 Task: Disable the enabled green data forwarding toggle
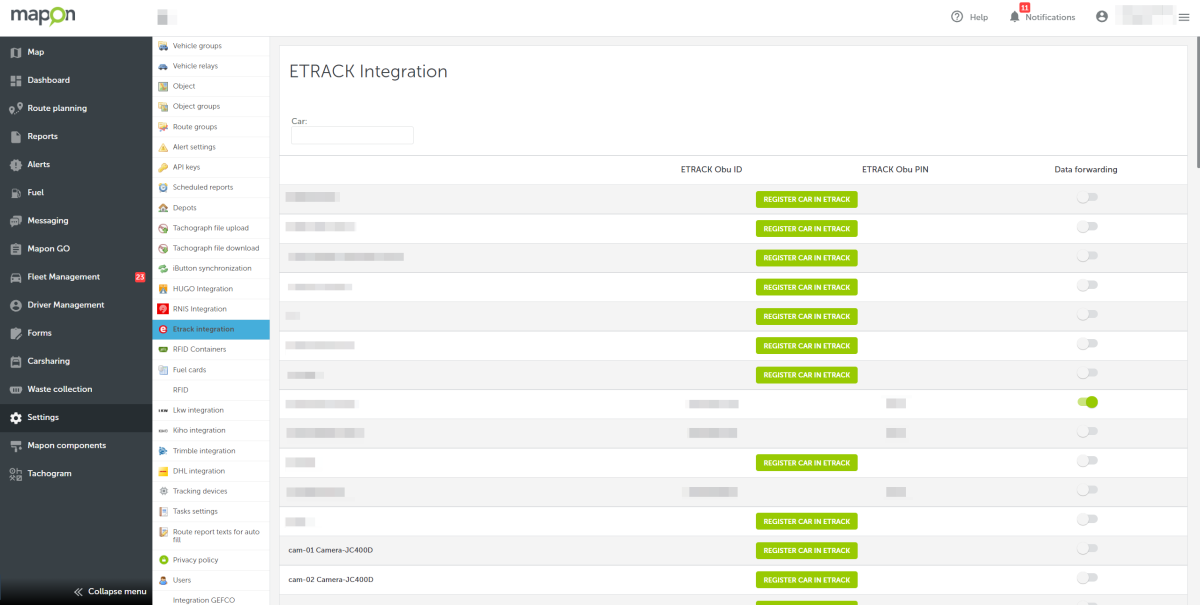[x=1087, y=402]
